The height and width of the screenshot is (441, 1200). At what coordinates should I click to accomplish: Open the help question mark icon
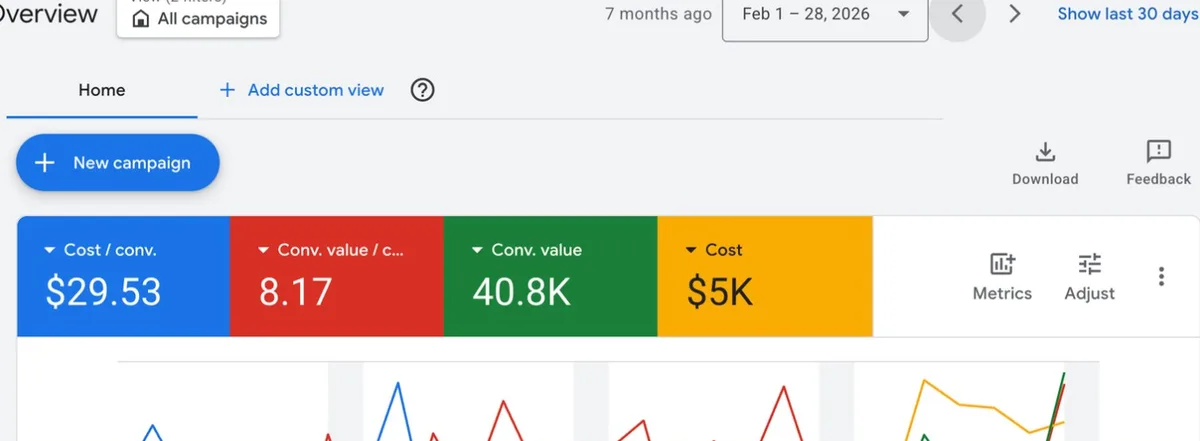click(x=423, y=90)
